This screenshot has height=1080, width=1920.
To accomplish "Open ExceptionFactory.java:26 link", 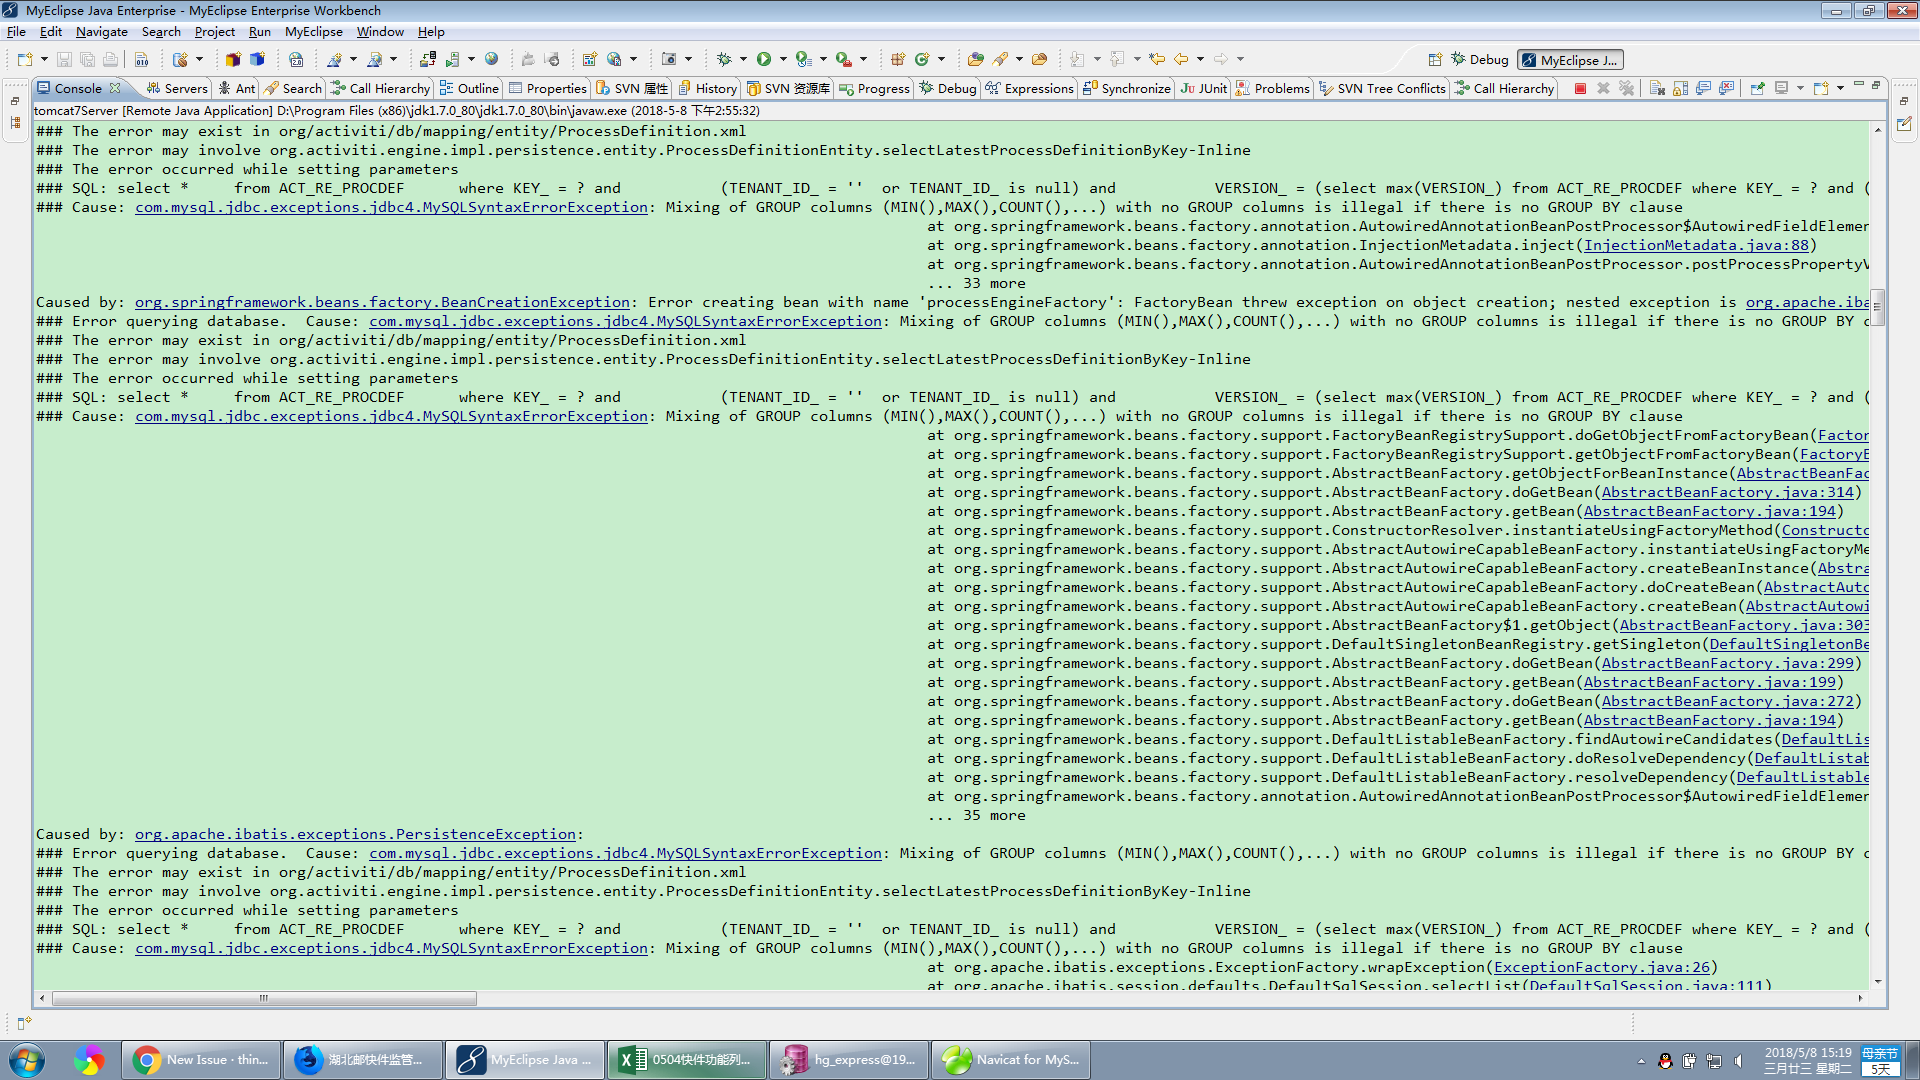I will pos(1602,967).
